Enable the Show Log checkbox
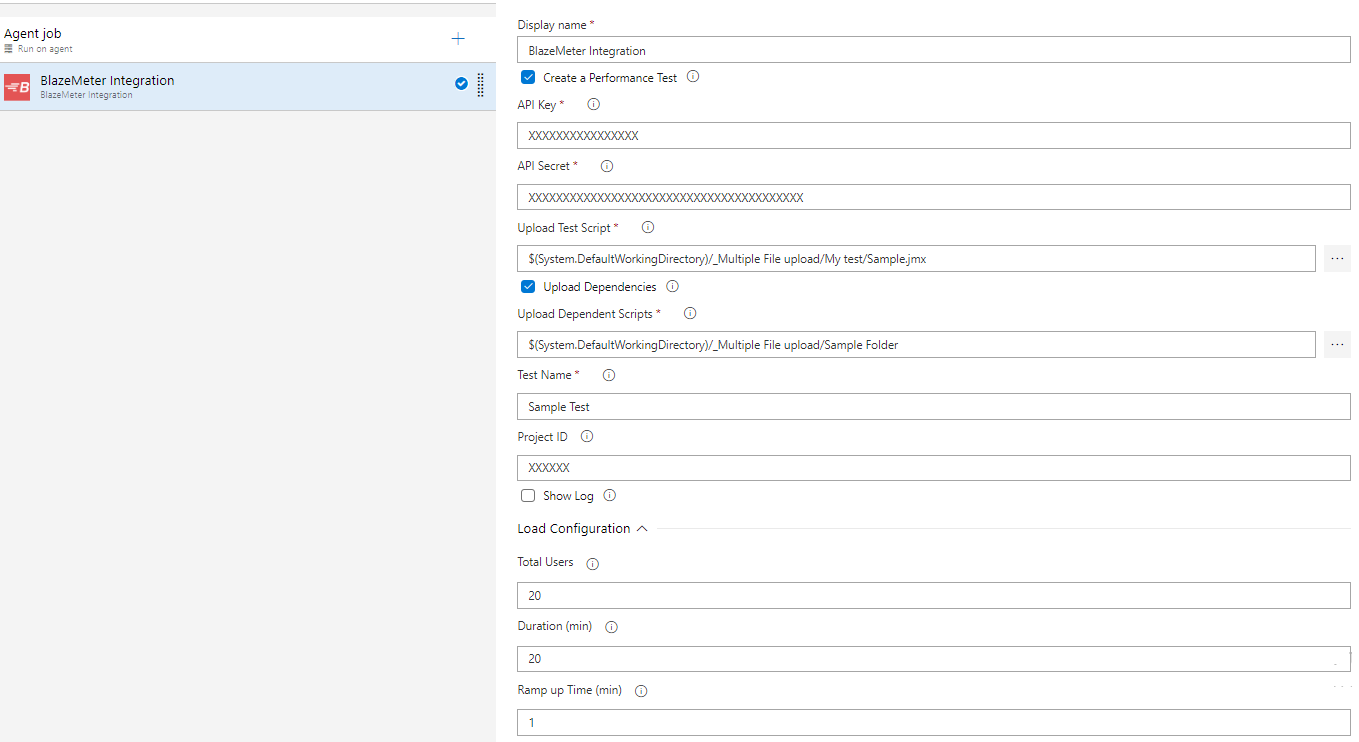1359x742 pixels. point(528,495)
